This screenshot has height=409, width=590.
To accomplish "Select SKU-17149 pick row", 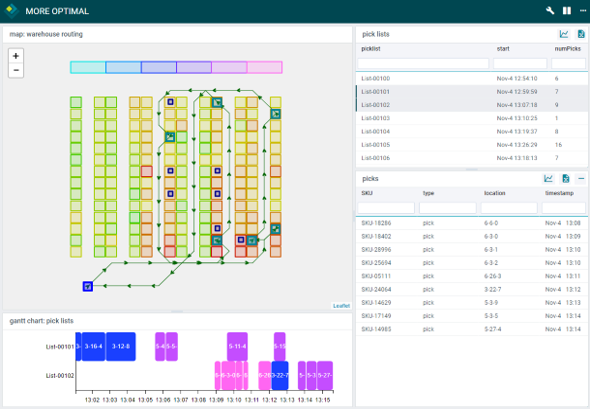I will [471, 316].
